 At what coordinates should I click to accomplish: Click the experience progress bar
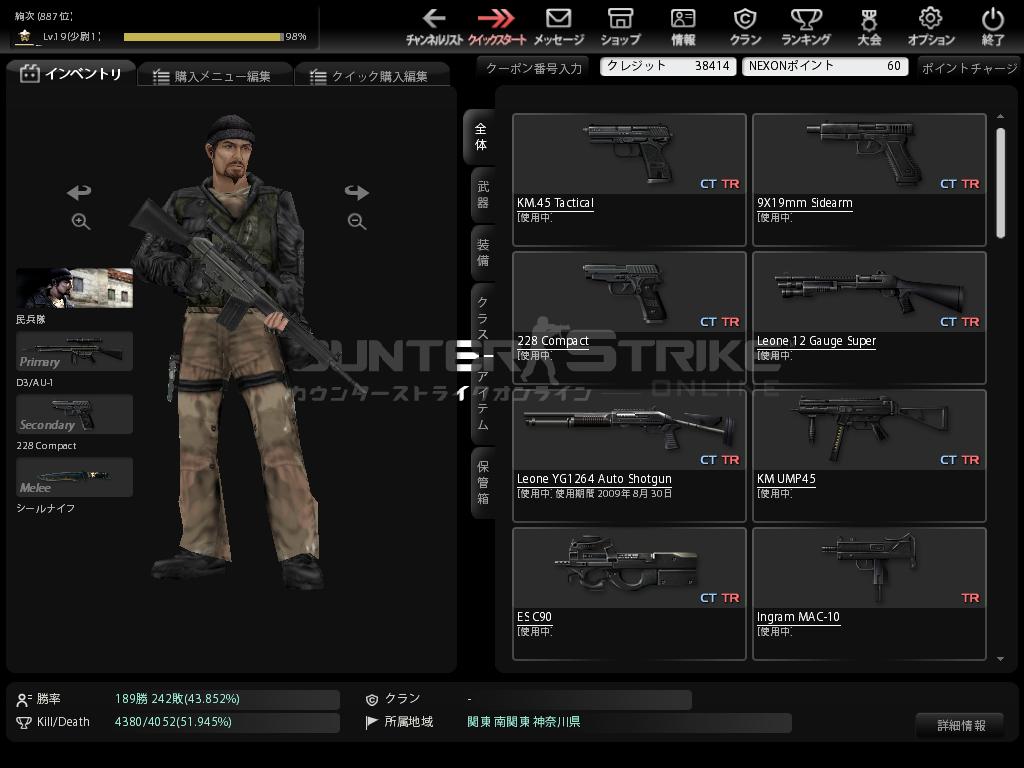tap(204, 37)
